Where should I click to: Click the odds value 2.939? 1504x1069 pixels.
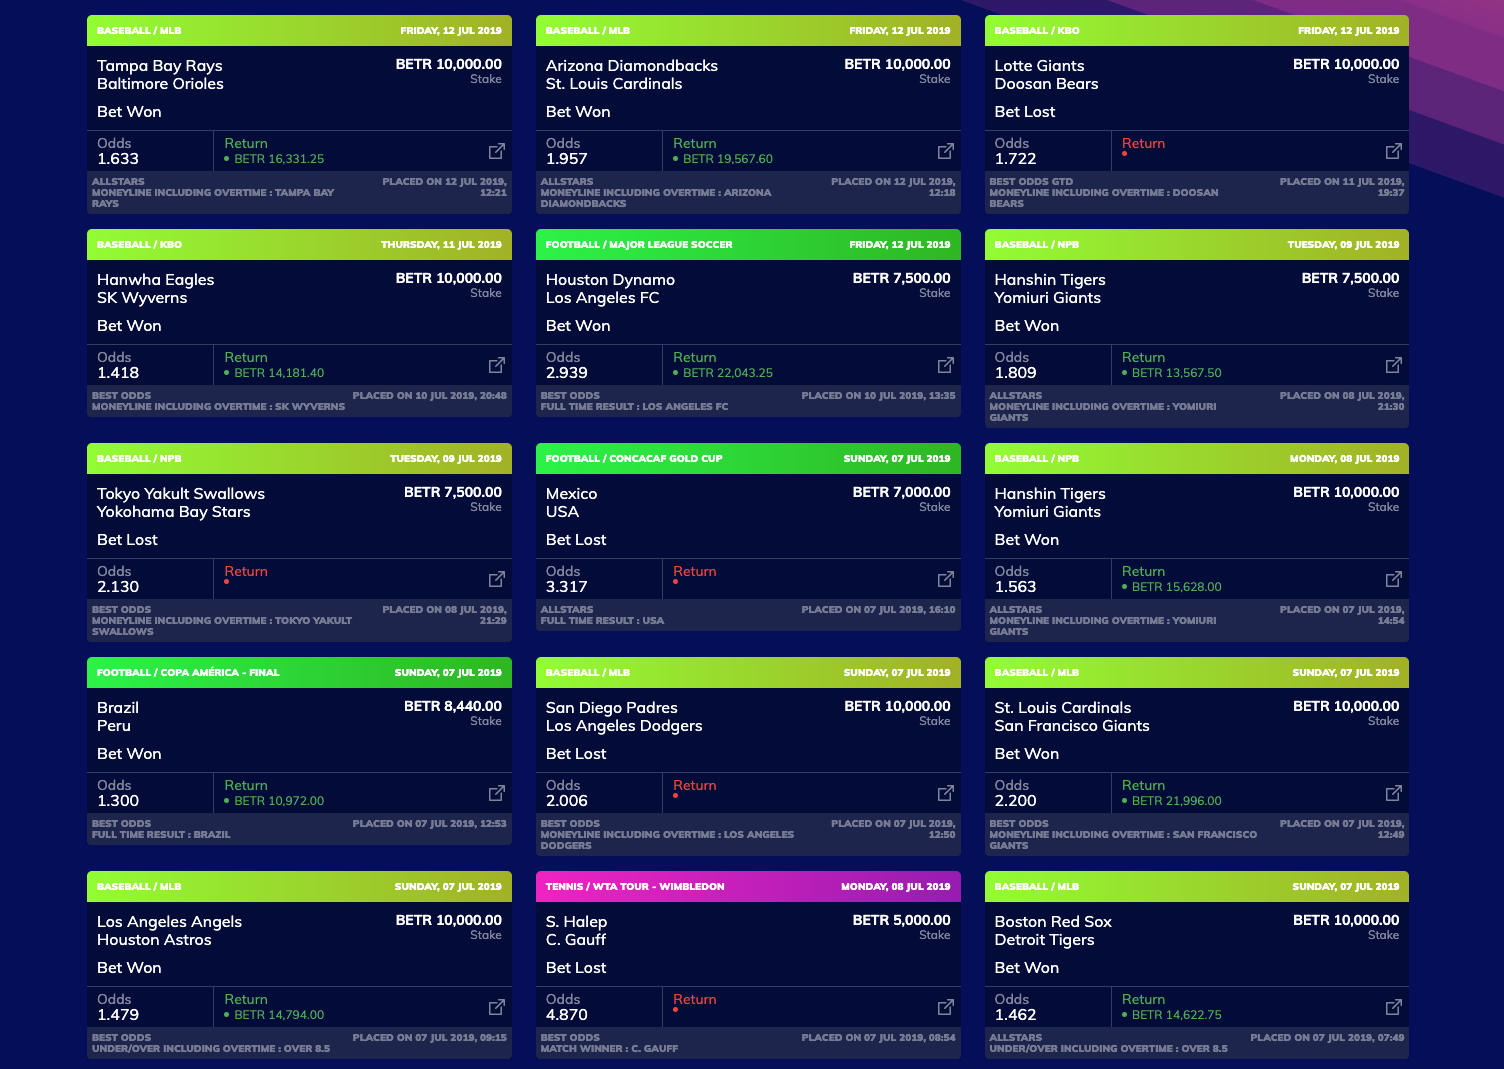click(567, 373)
